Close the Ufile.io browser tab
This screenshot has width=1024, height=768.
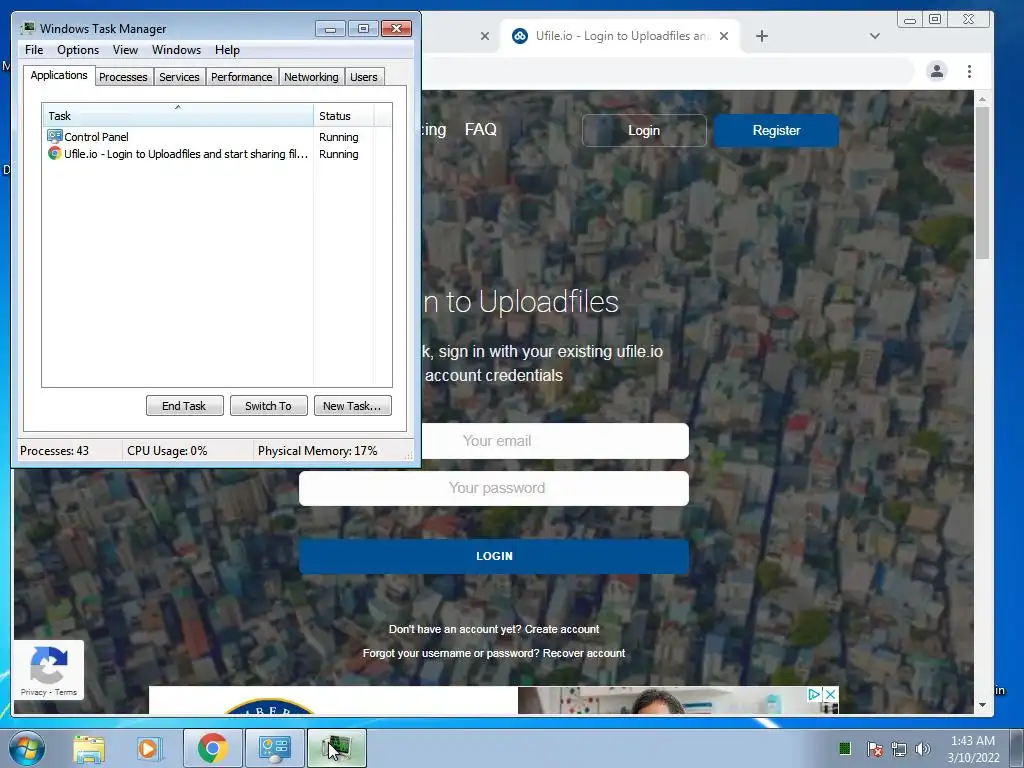click(x=724, y=36)
